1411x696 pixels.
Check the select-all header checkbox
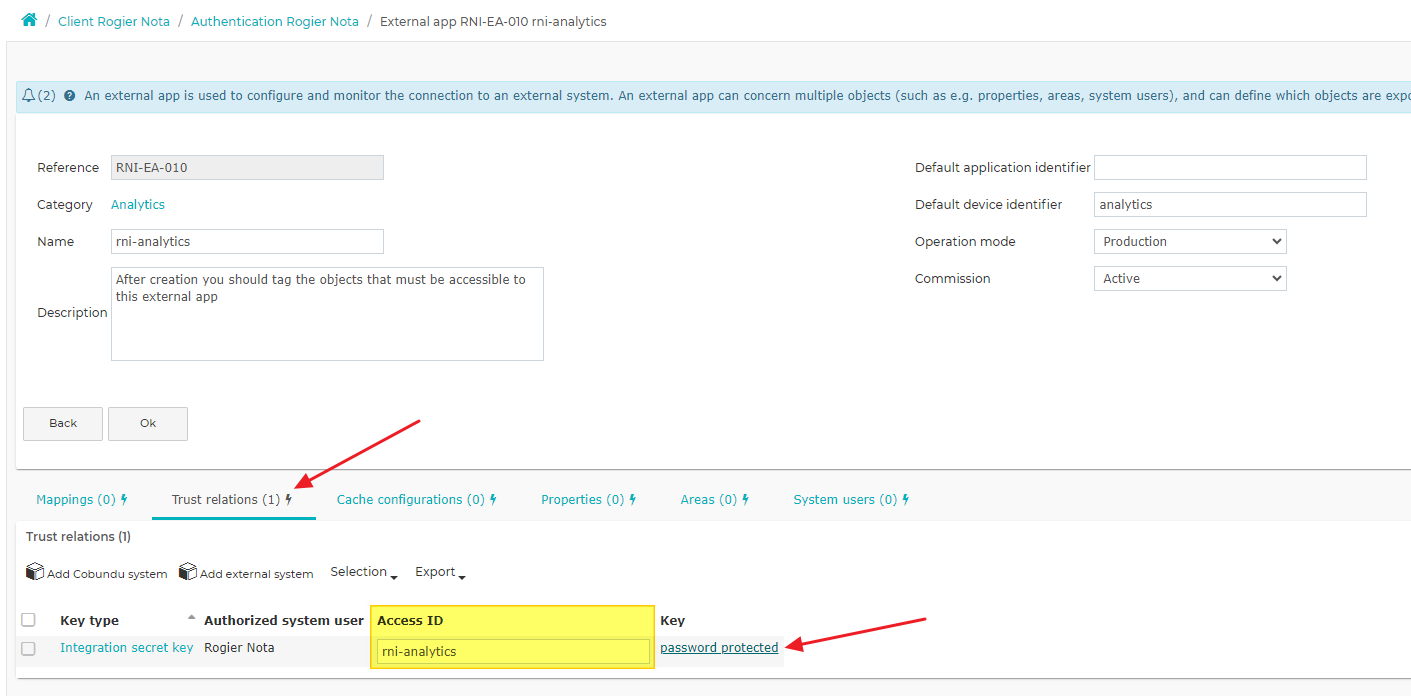pos(28,620)
